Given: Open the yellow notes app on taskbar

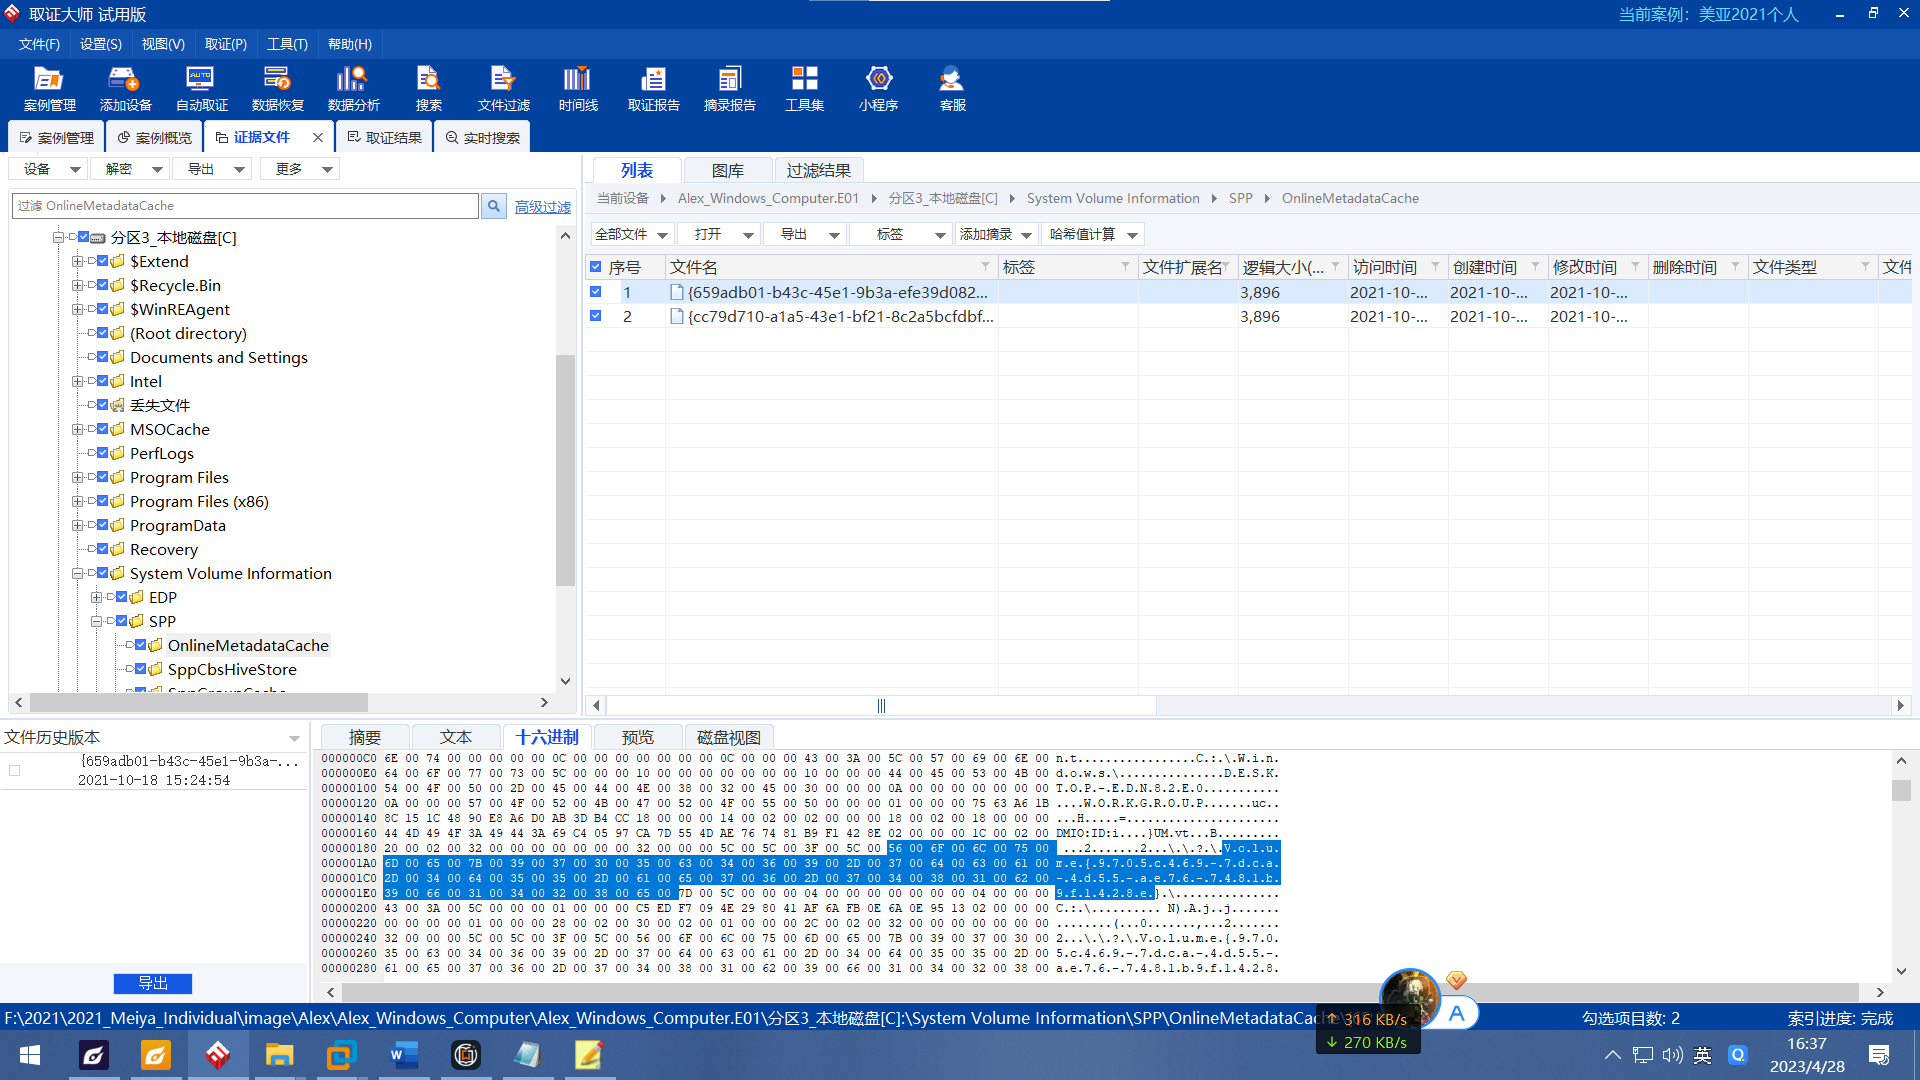Looking at the screenshot, I should click(589, 1055).
